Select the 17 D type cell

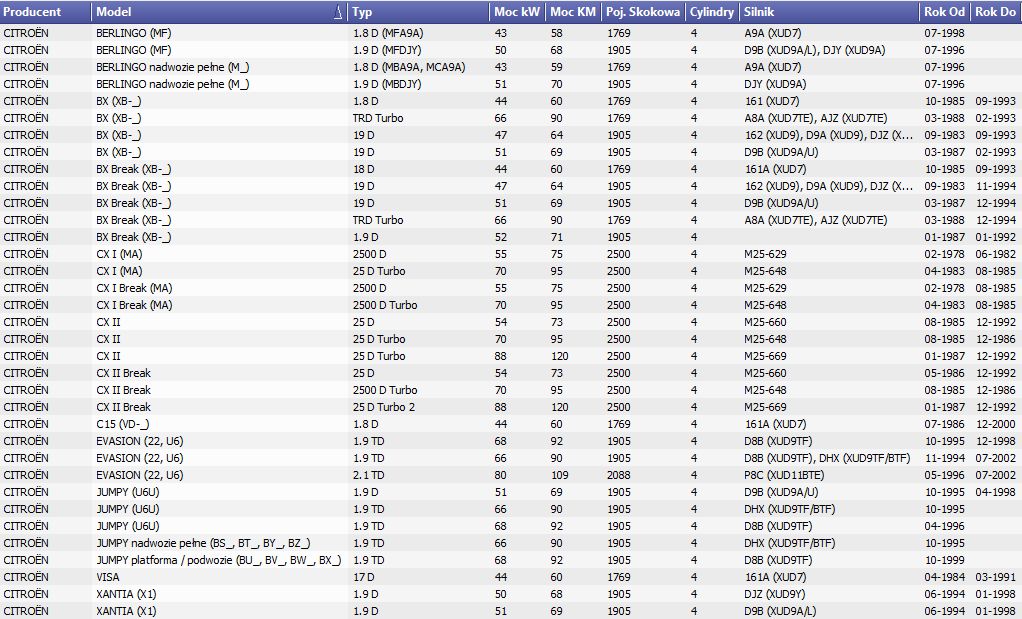coord(364,577)
